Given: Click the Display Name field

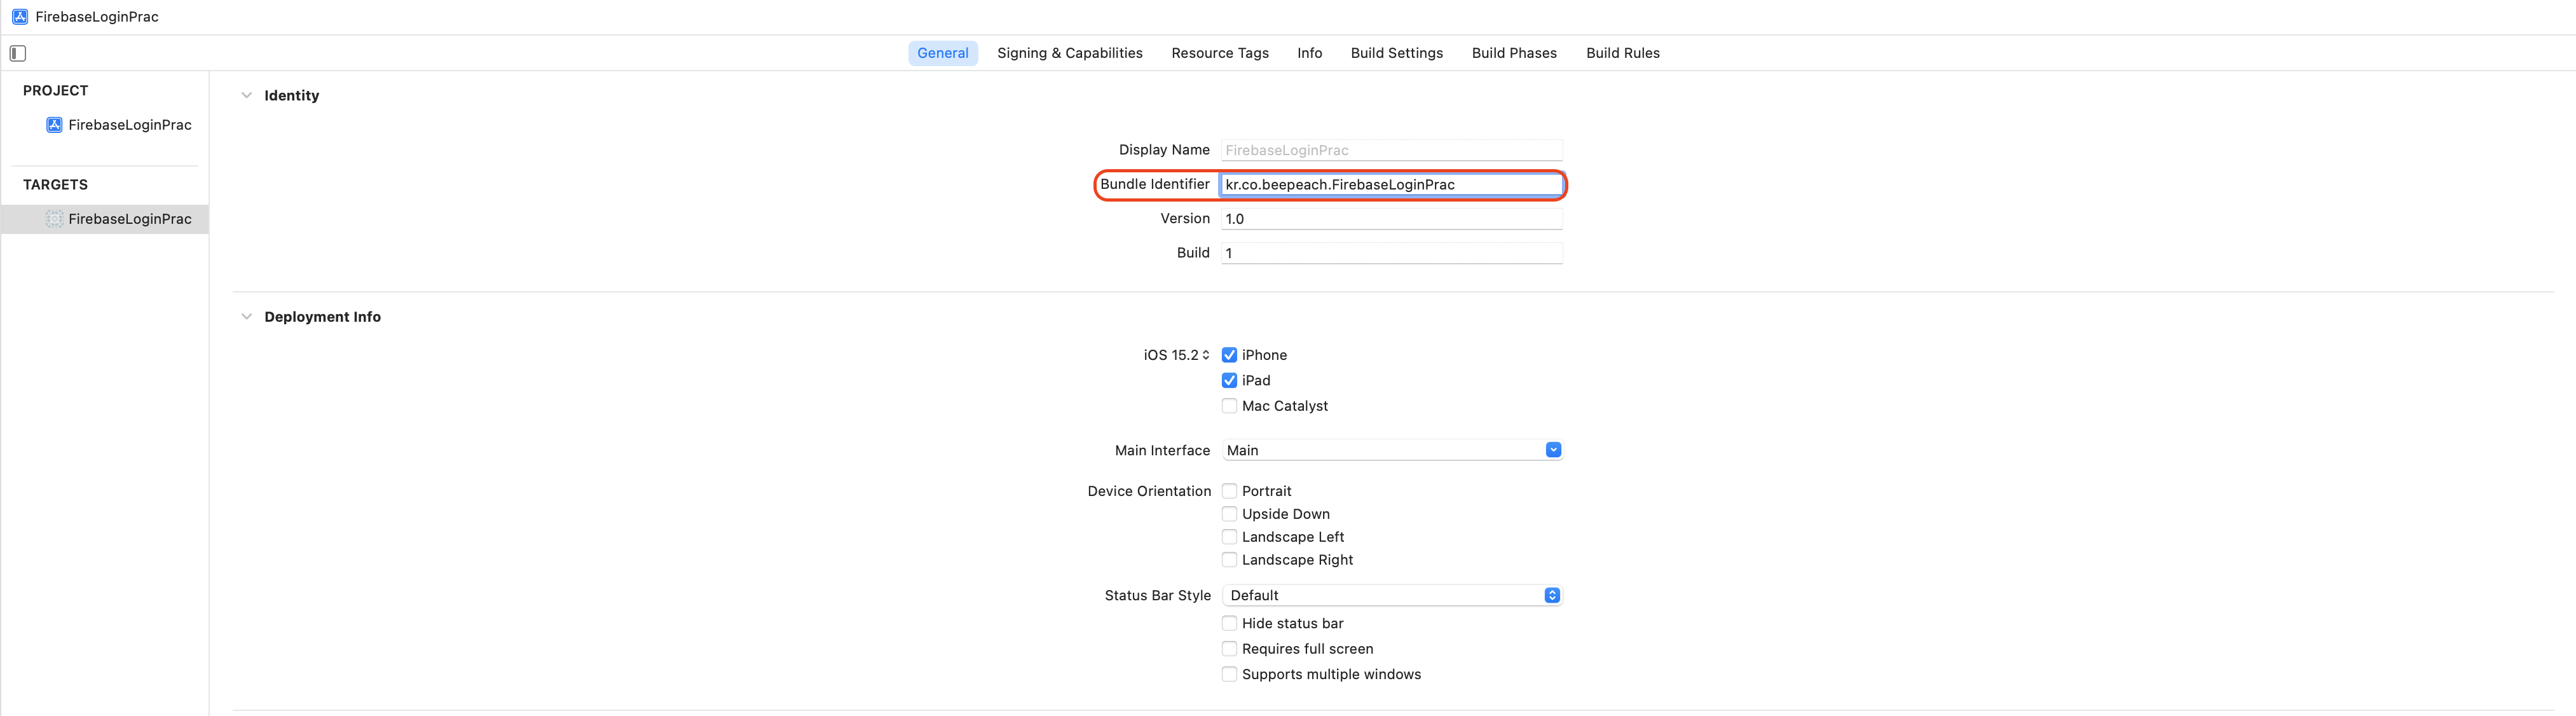Looking at the screenshot, I should click(1390, 150).
